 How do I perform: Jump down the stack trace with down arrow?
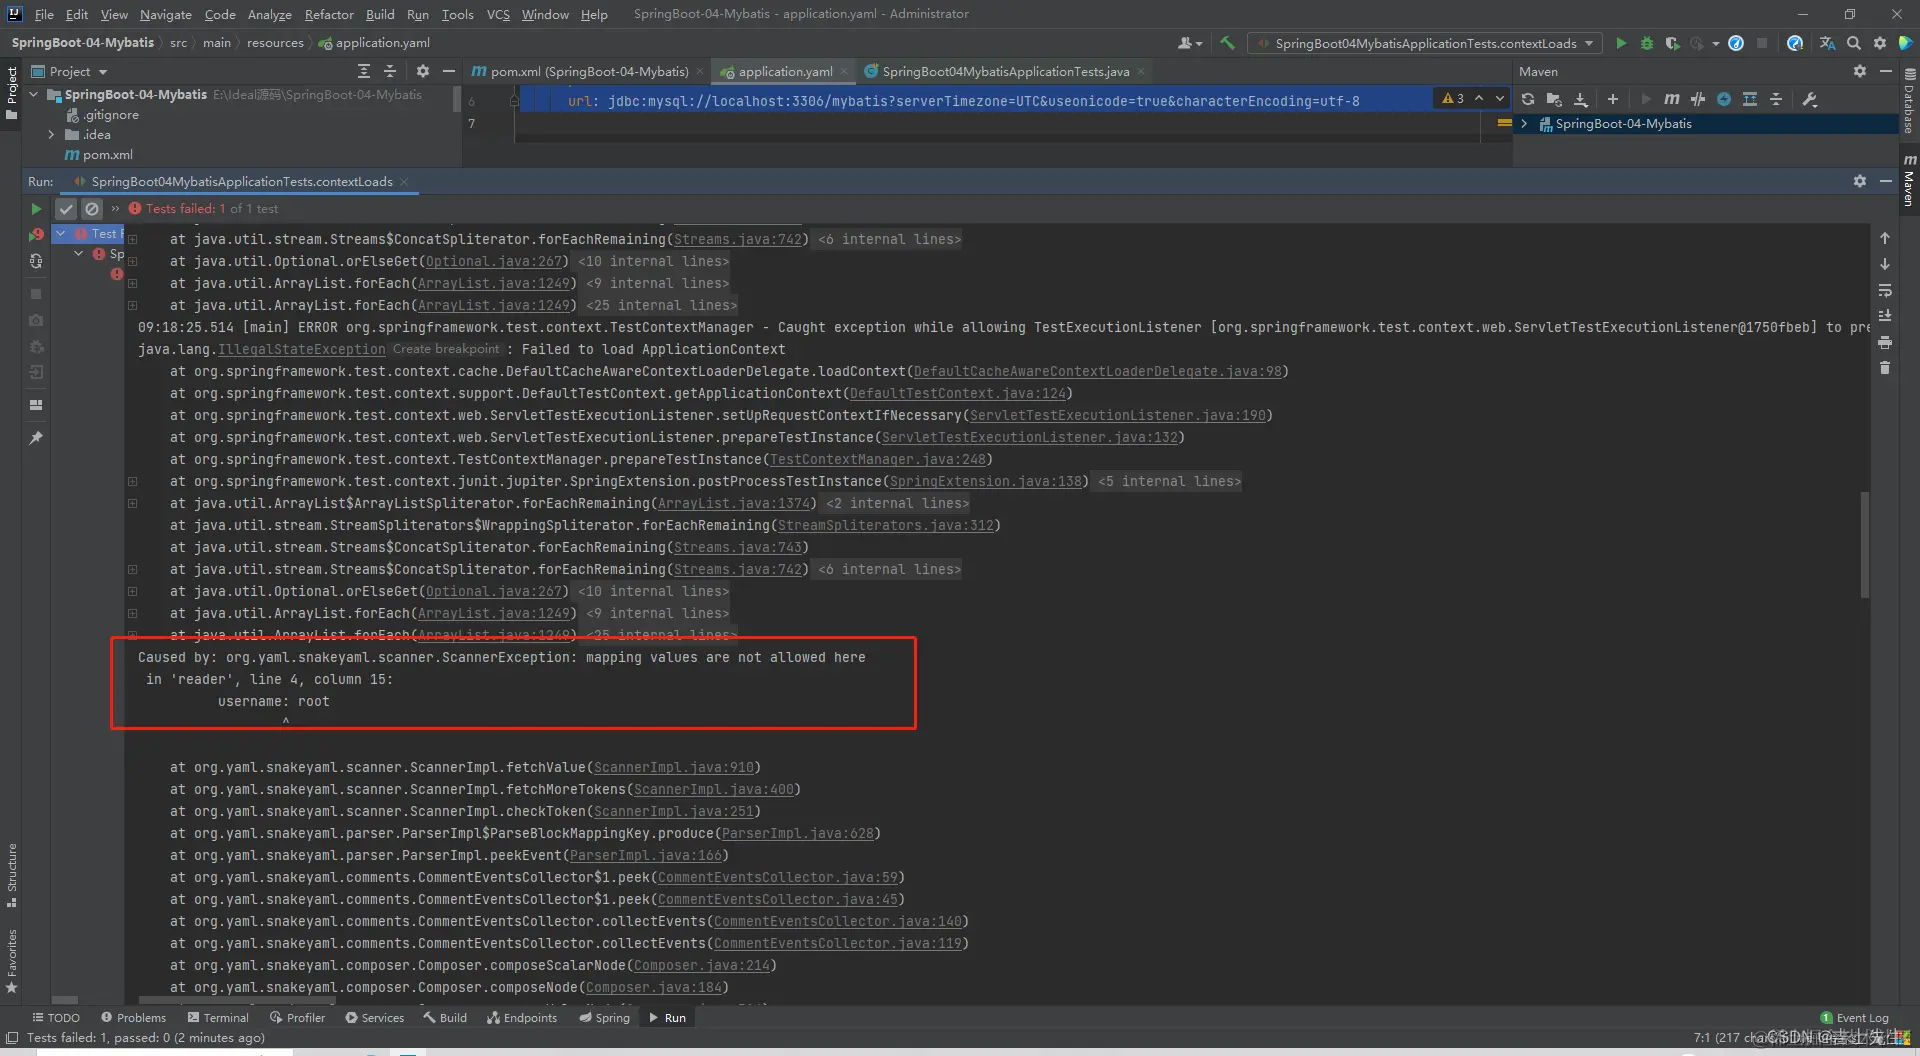[1885, 264]
